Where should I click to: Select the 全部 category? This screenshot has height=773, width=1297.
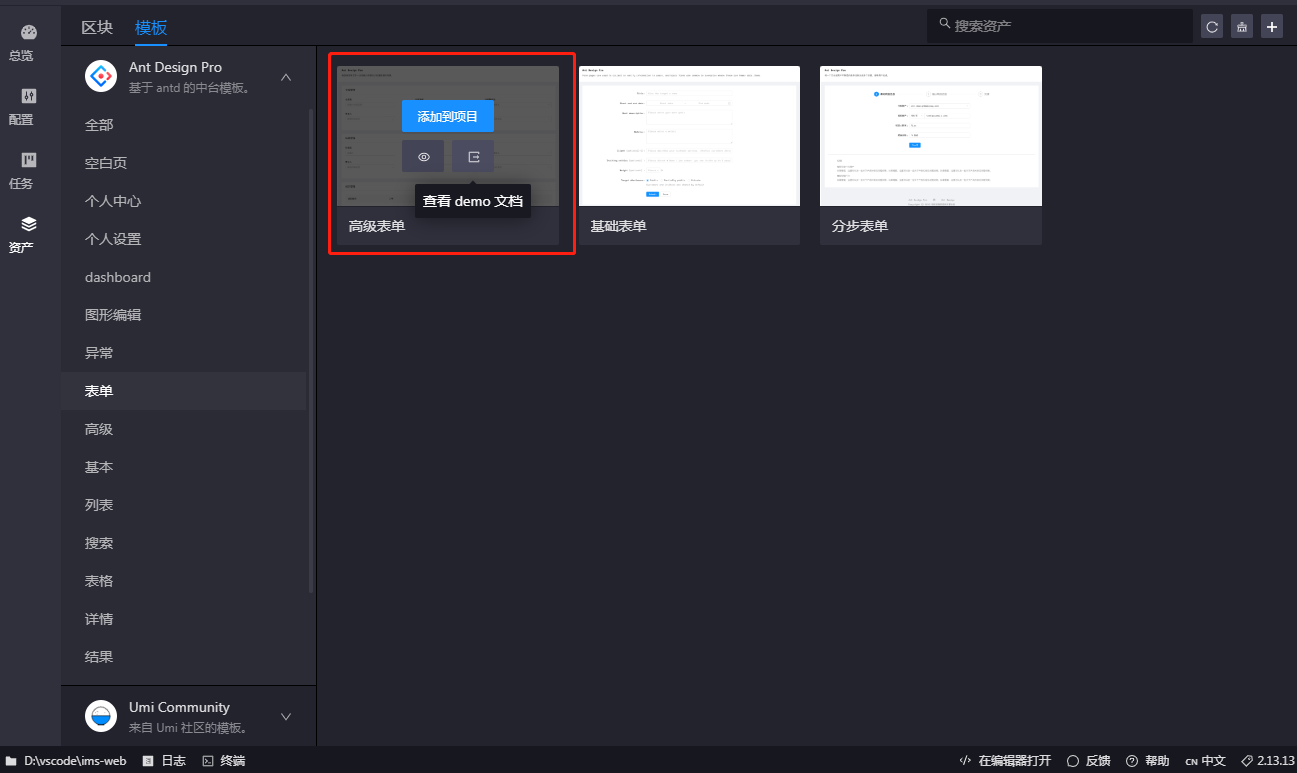click(x=183, y=125)
